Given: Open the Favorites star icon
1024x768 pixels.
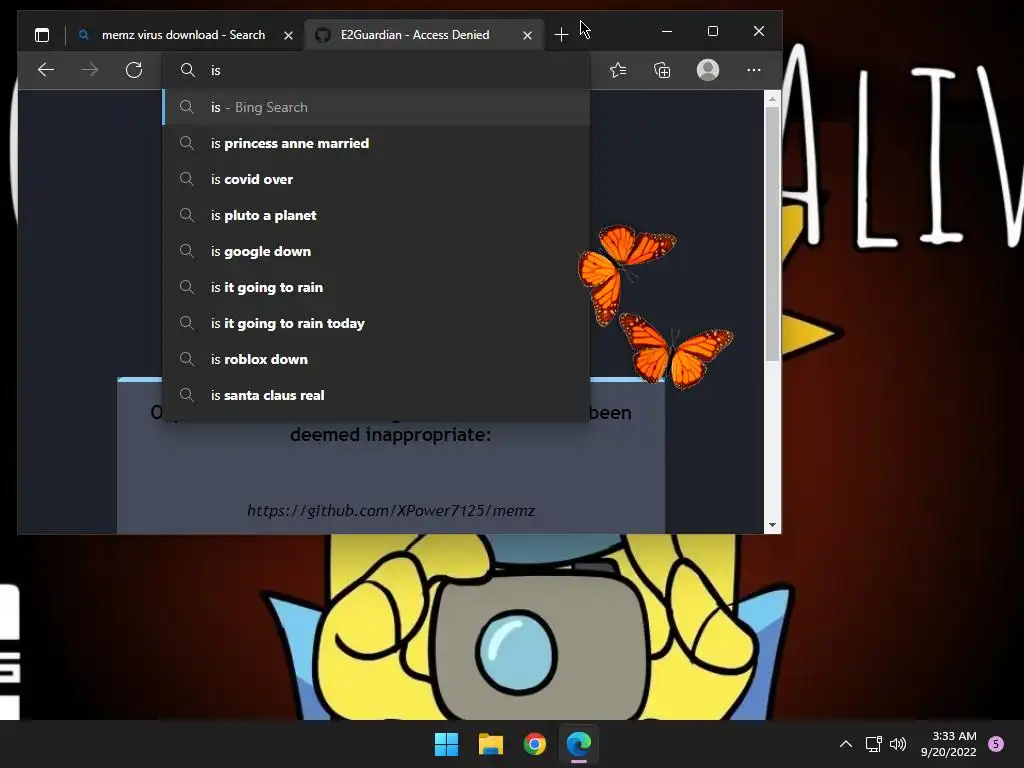Looking at the screenshot, I should (618, 70).
